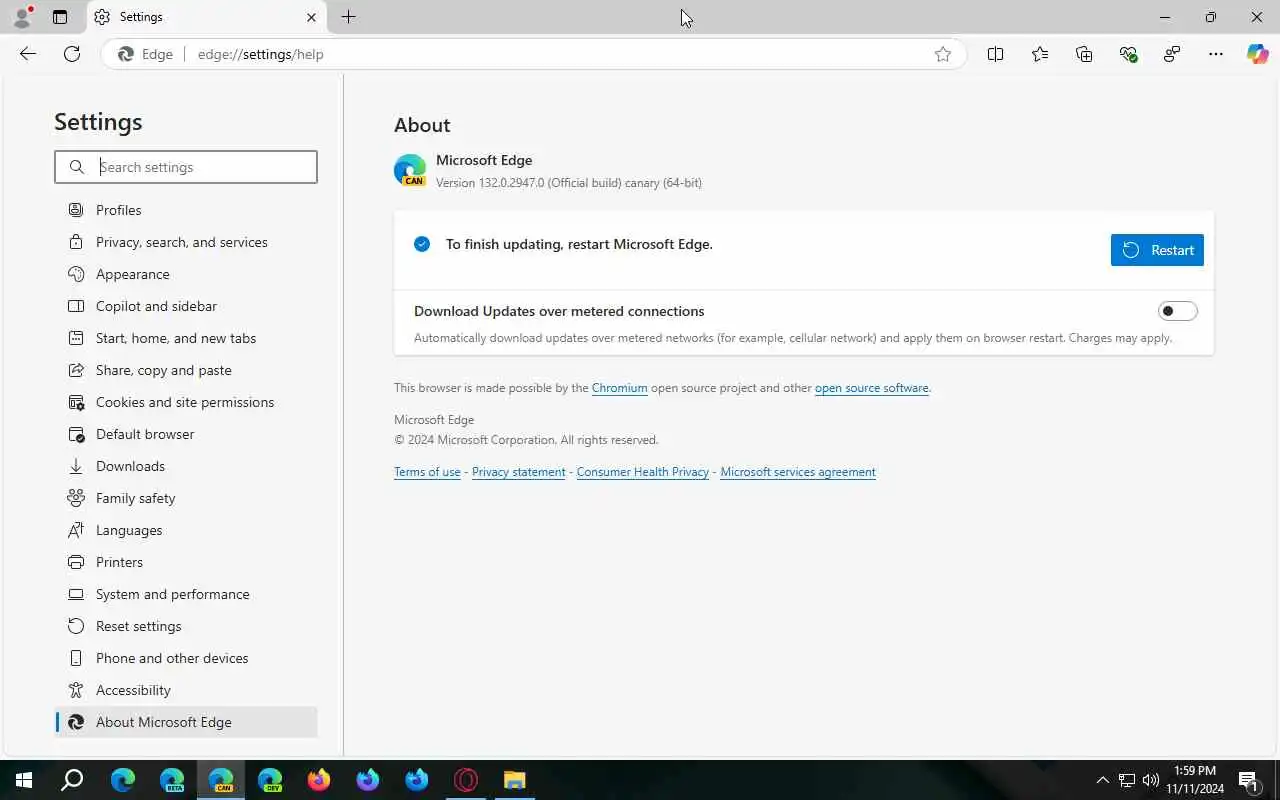The width and height of the screenshot is (1280, 800).
Task: Open Privacy, search, and services section
Action: point(186,242)
